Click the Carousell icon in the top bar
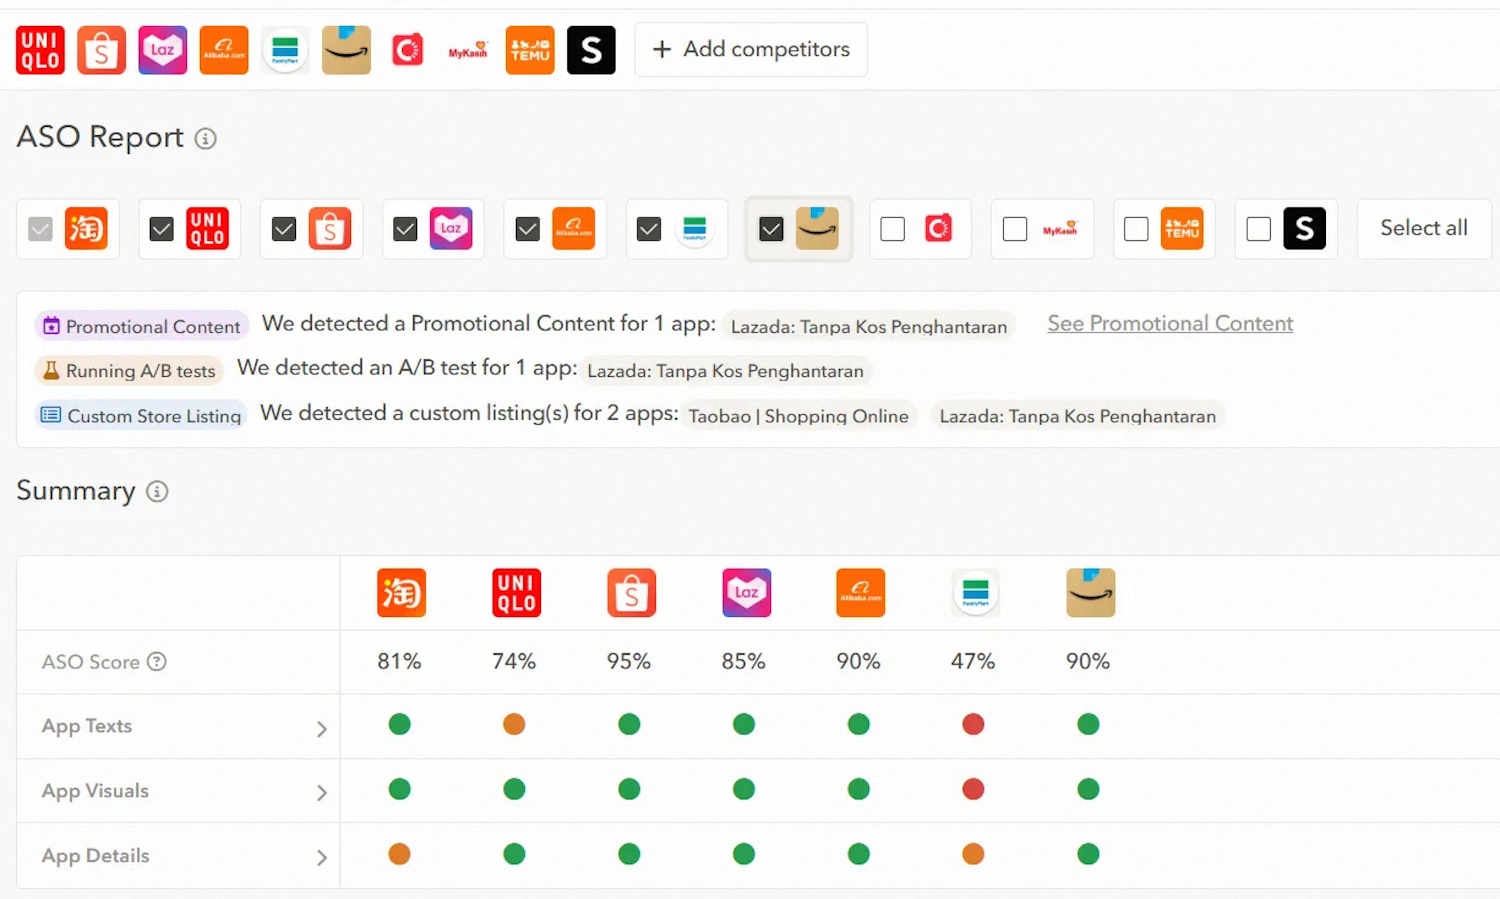The height and width of the screenshot is (899, 1500). 407,50
